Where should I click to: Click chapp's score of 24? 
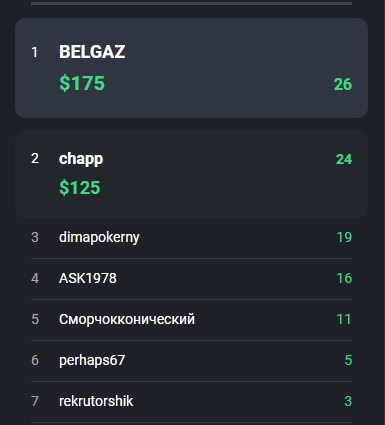344,159
